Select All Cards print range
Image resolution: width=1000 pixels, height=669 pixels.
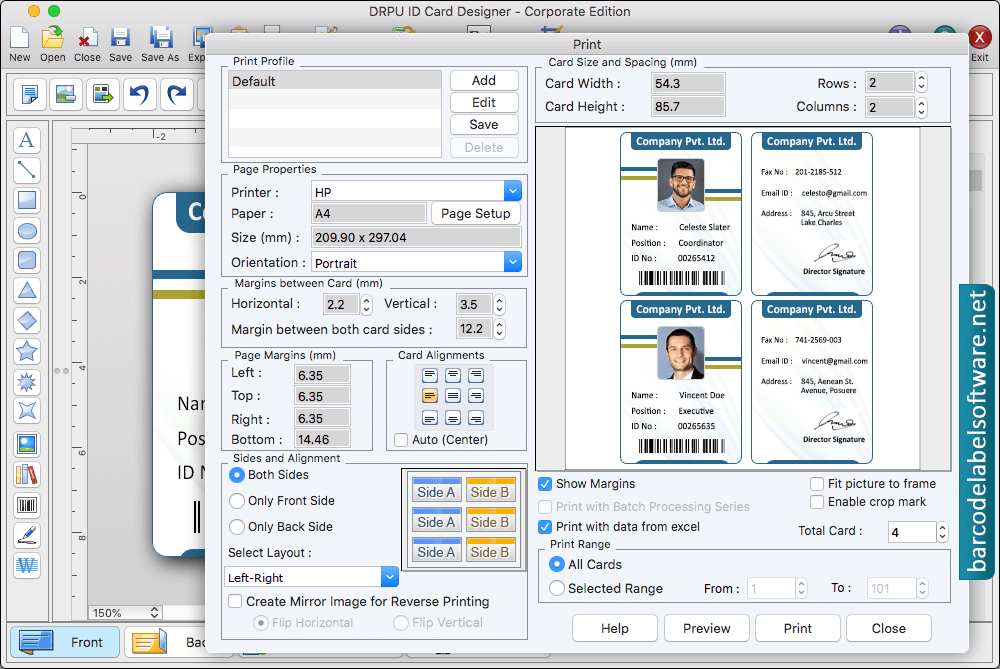tap(557, 564)
